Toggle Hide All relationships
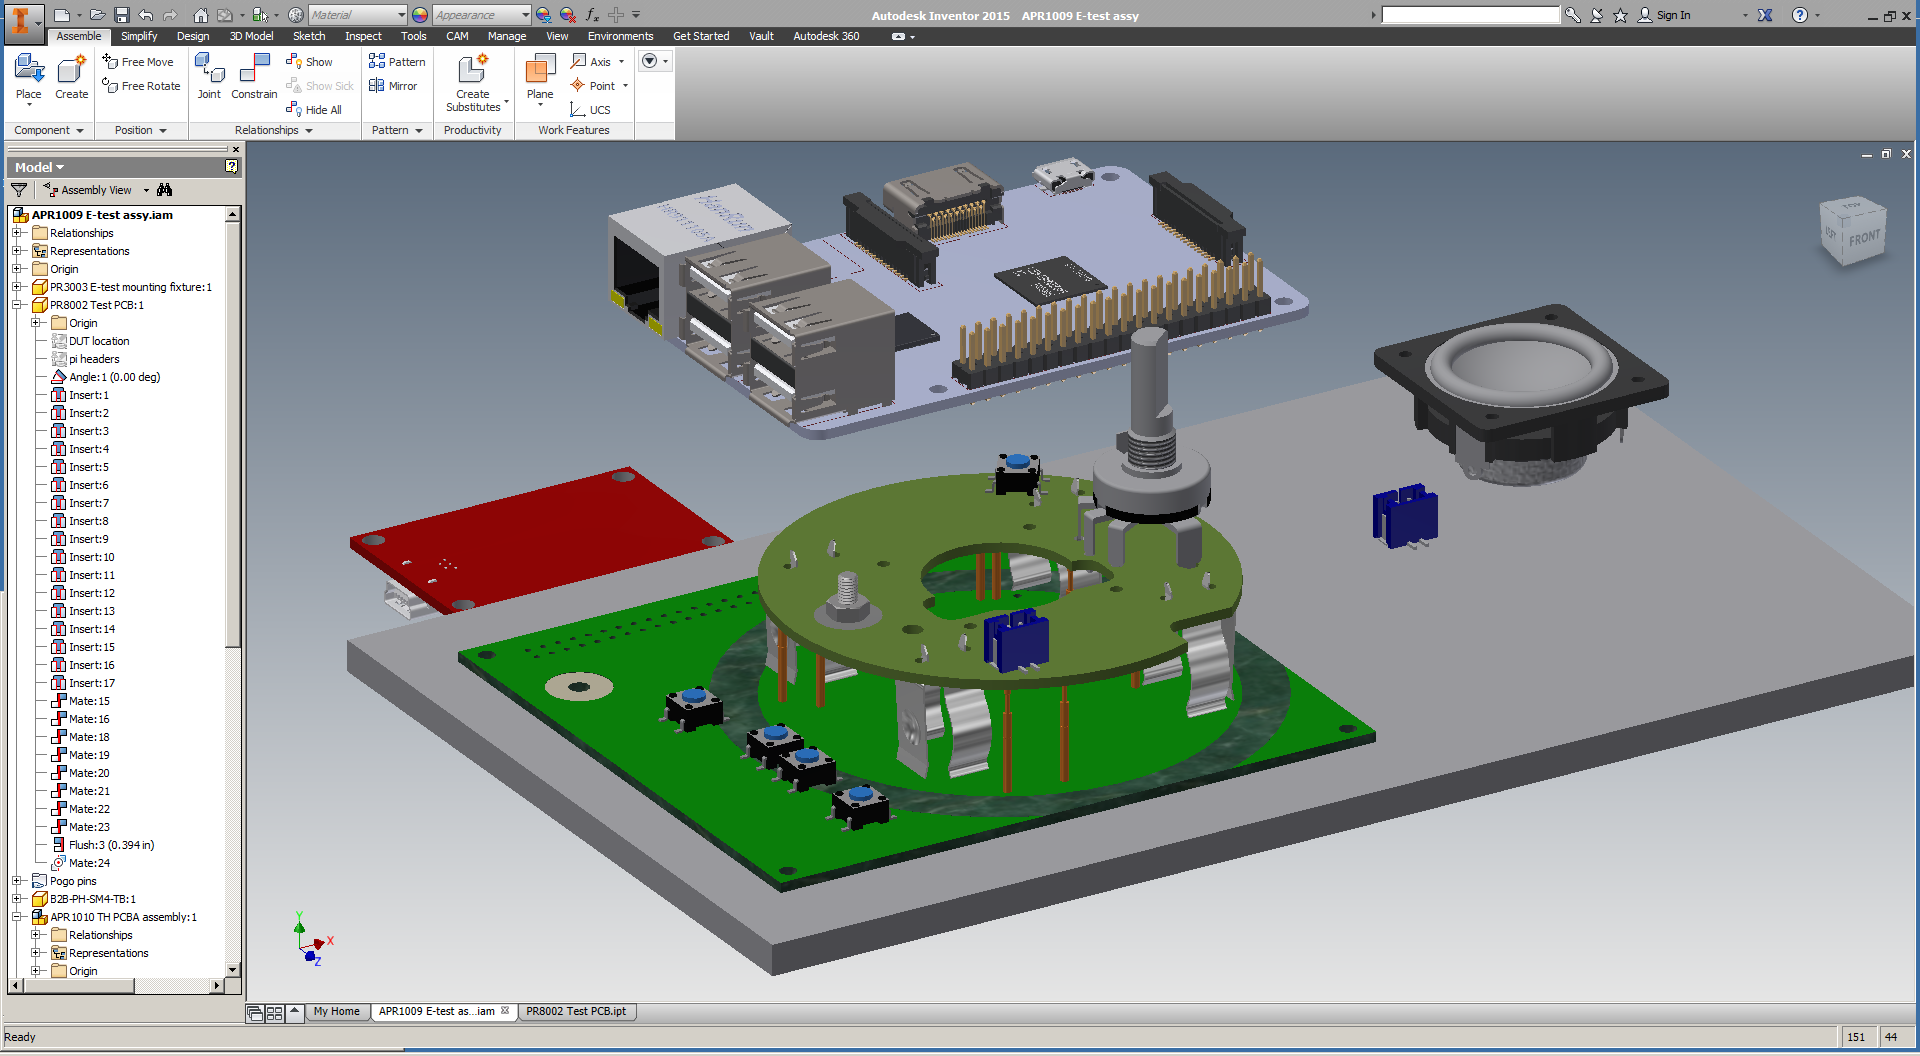Image resolution: width=1920 pixels, height=1056 pixels. point(314,110)
